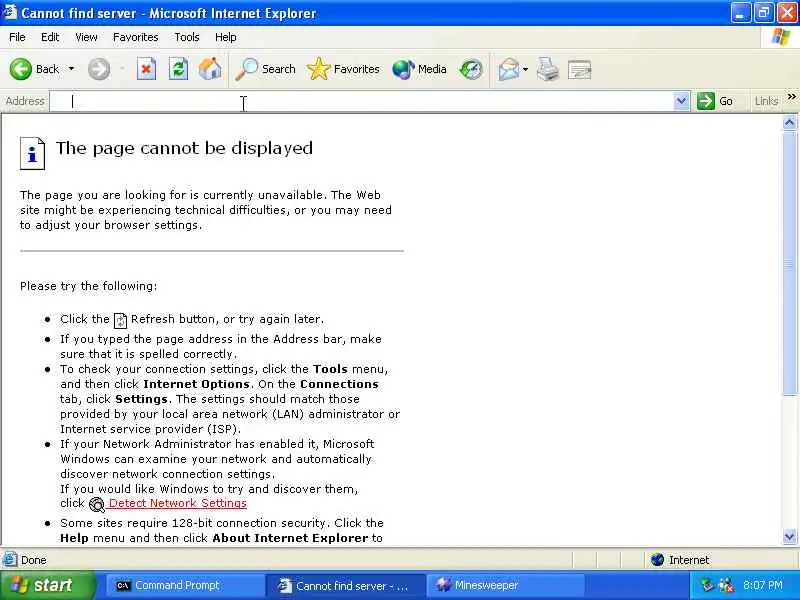Click the Internet zone globe in status bar

(658, 560)
